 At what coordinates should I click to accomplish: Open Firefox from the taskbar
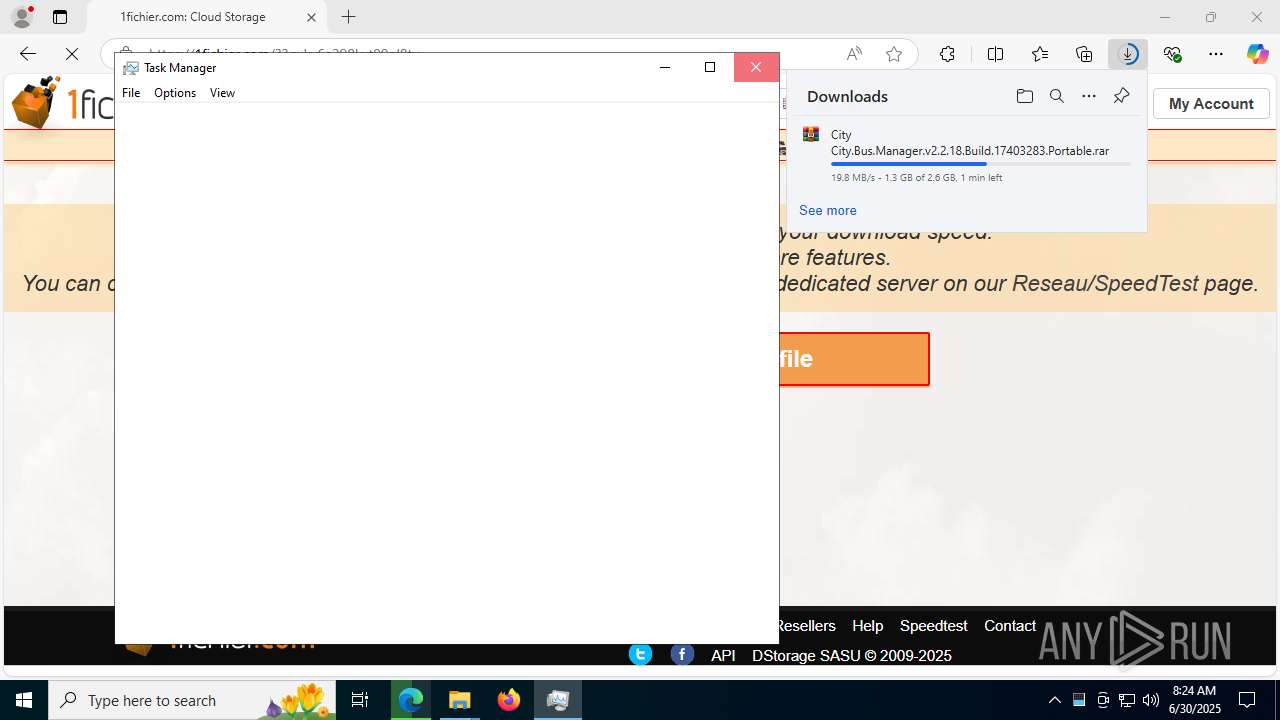509,700
